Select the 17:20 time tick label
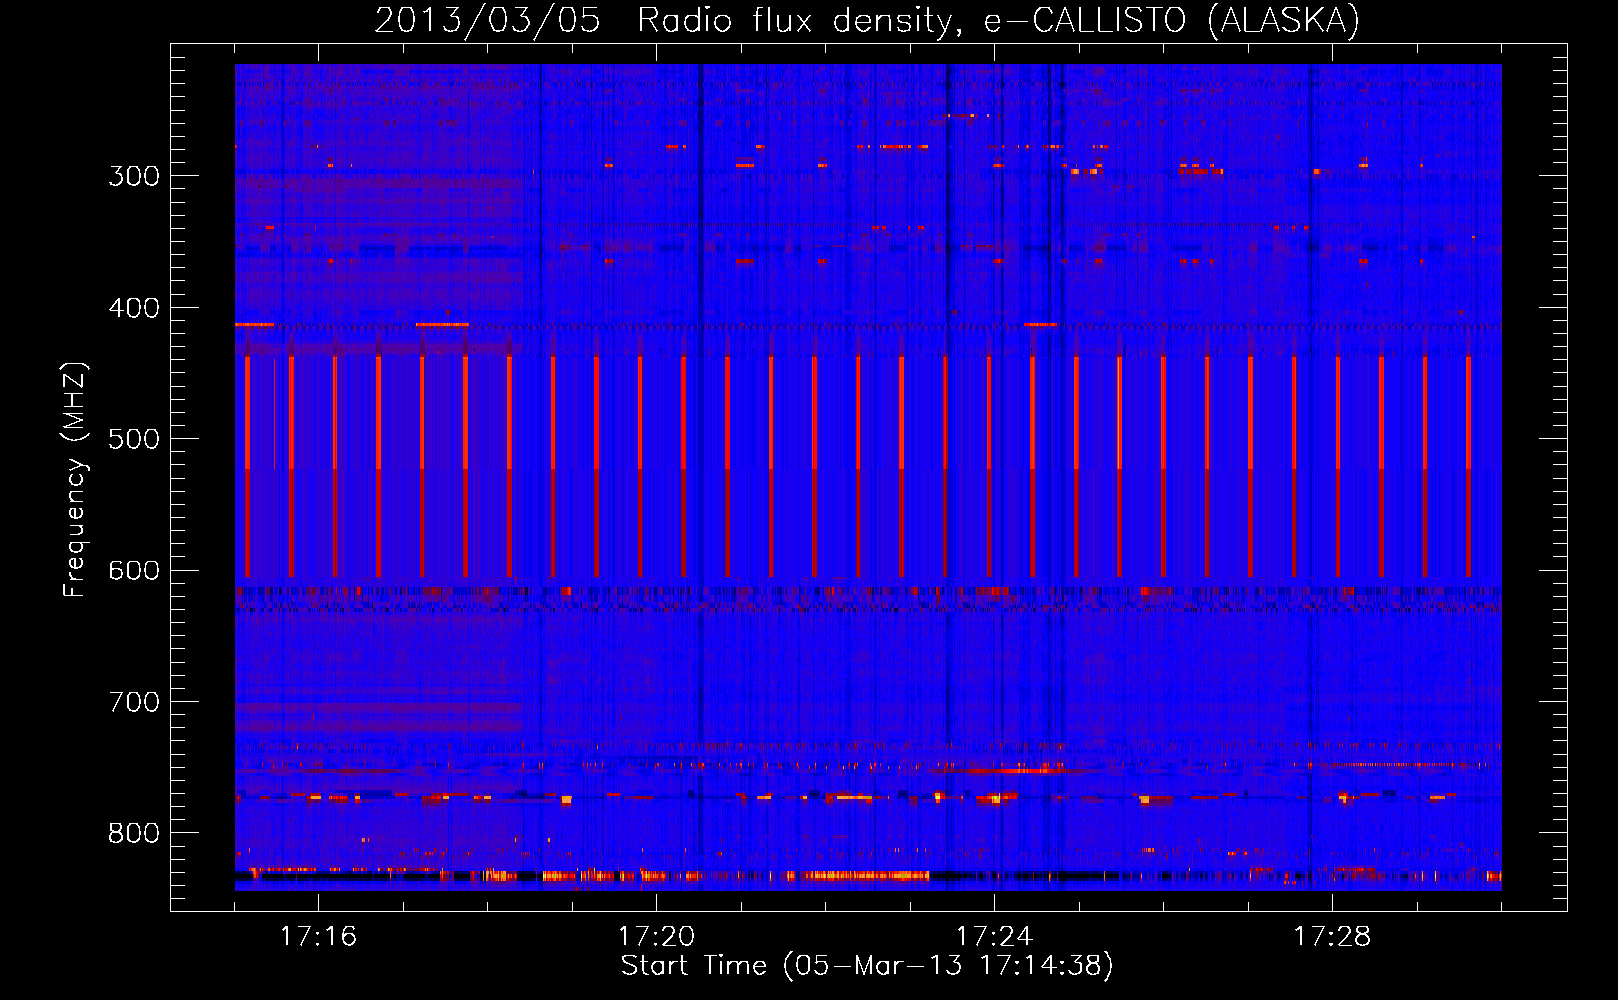 (656, 936)
